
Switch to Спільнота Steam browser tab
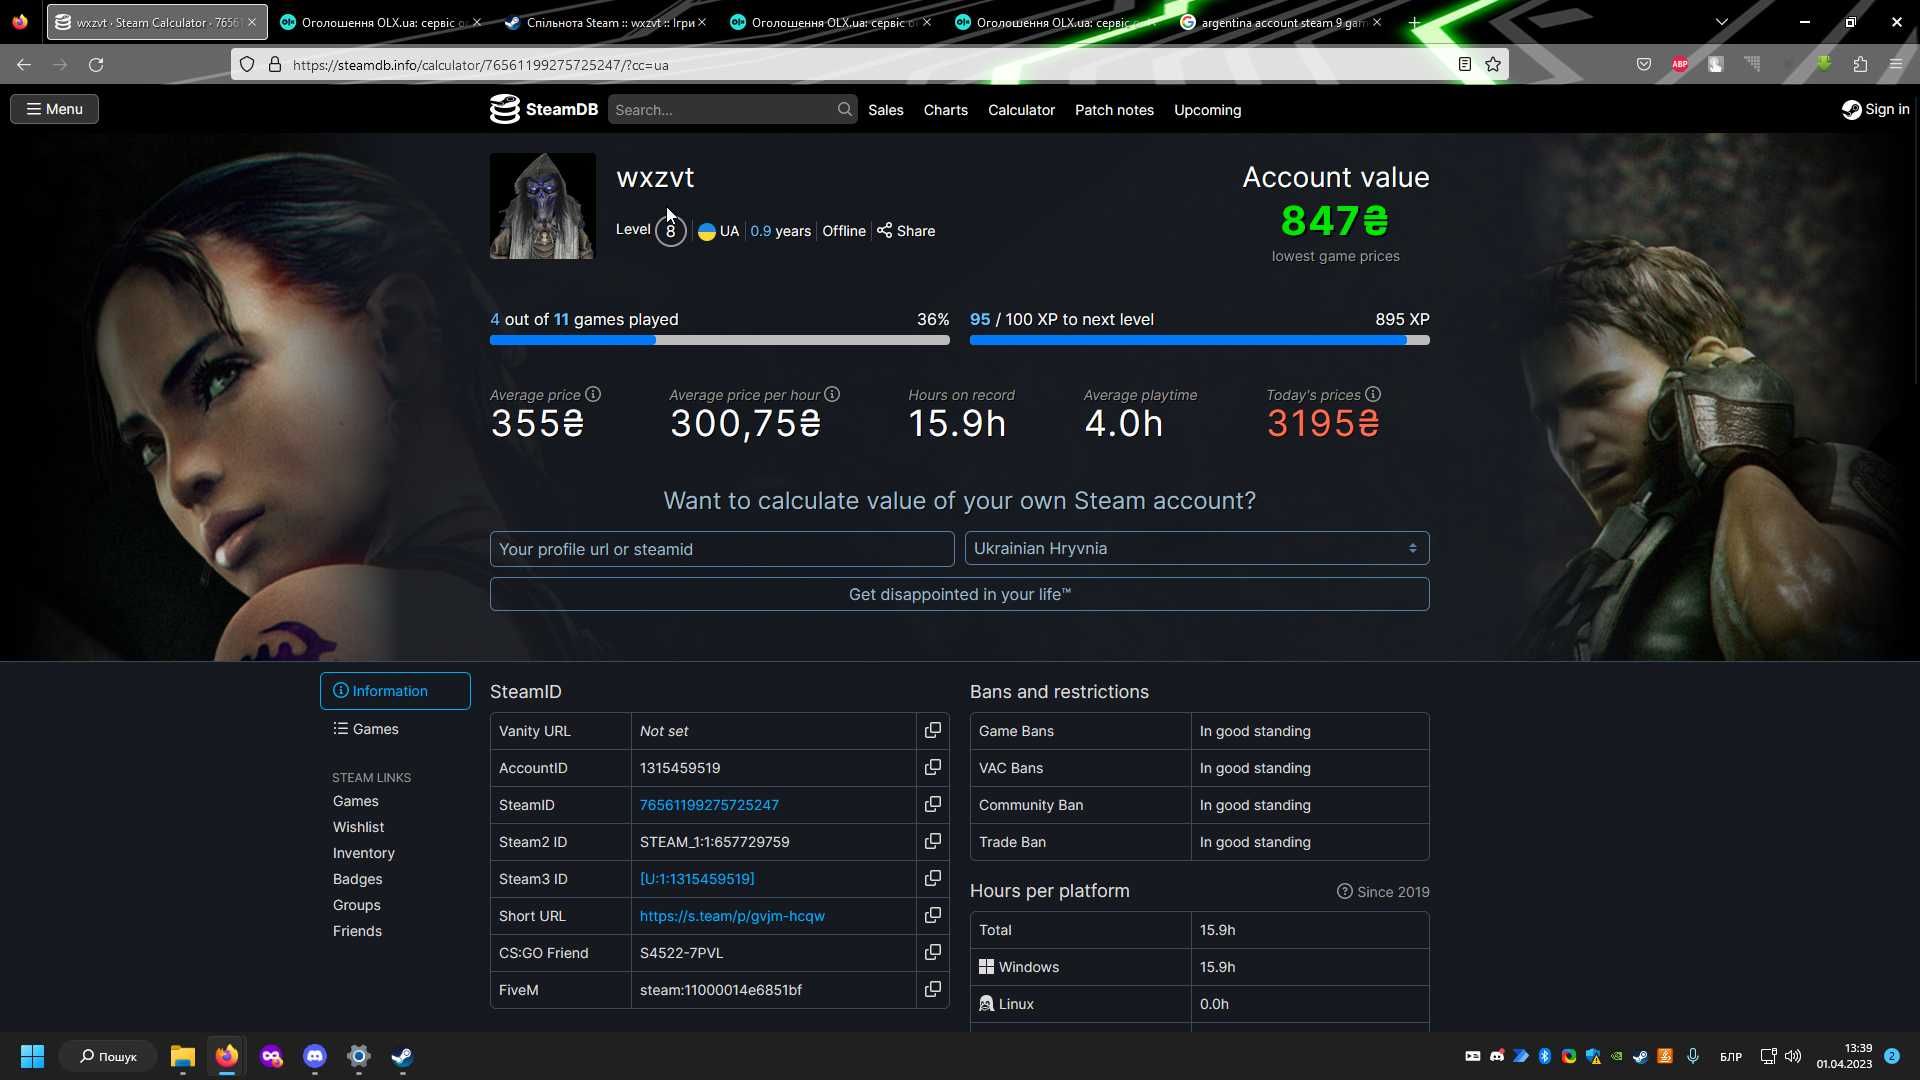(605, 22)
